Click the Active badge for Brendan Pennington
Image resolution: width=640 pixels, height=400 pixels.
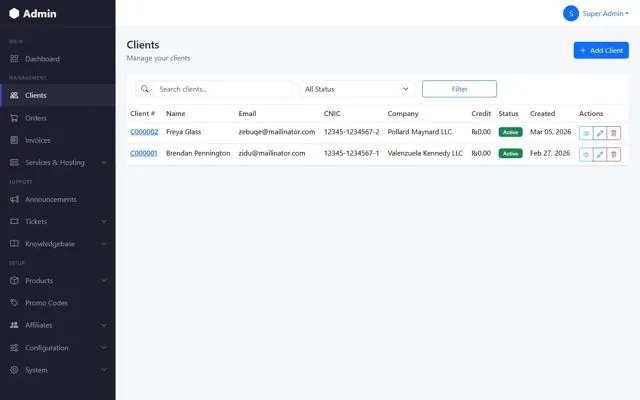[510, 153]
